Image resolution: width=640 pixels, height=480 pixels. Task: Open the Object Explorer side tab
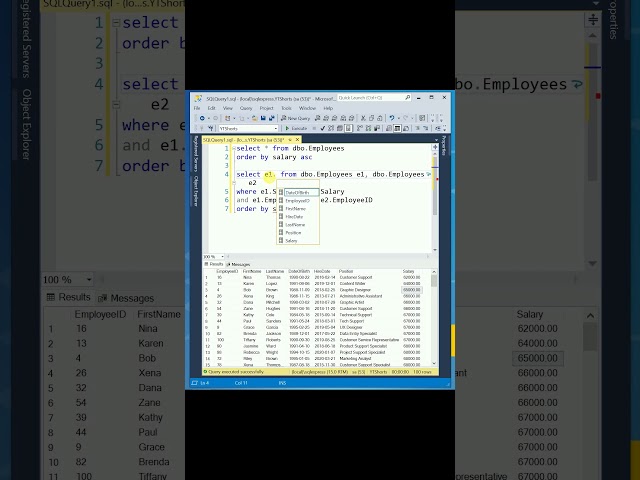[x=196, y=191]
